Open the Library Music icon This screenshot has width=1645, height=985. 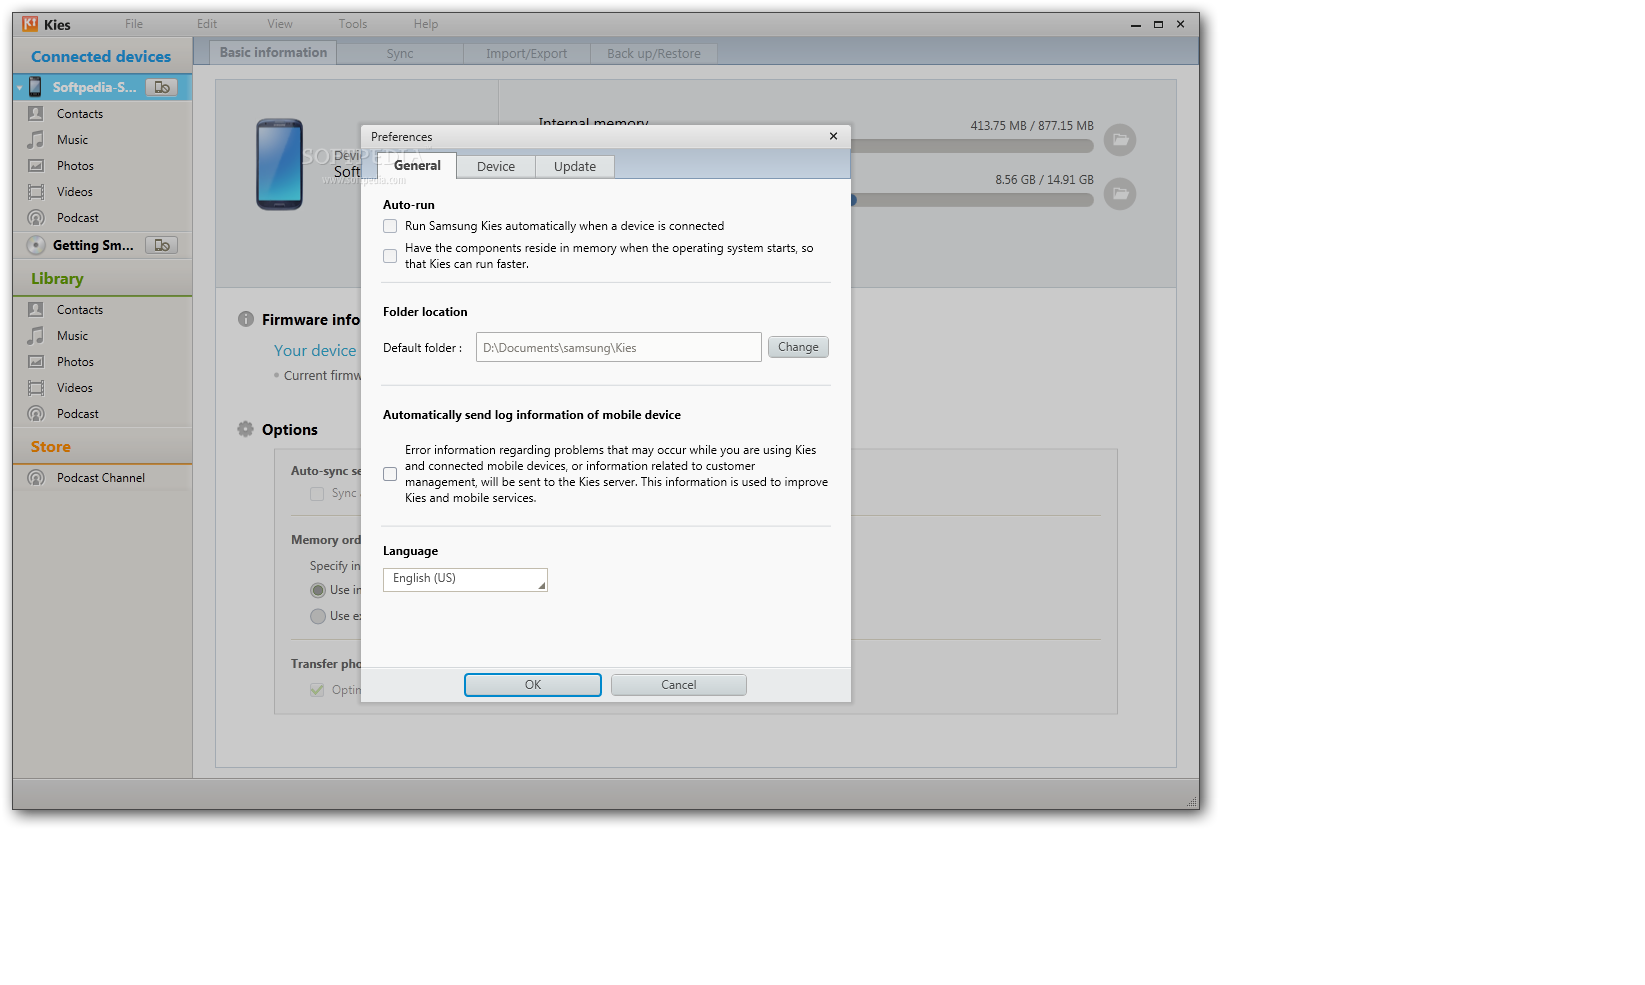pyautogui.click(x=36, y=336)
